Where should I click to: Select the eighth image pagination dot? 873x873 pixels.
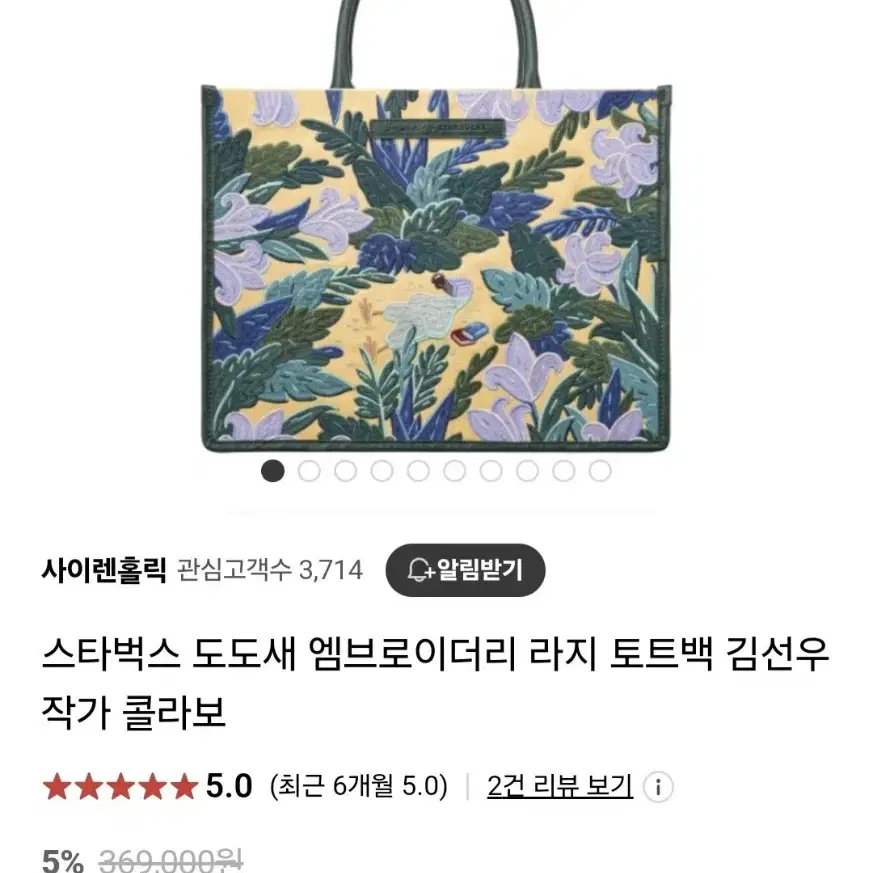[527, 471]
